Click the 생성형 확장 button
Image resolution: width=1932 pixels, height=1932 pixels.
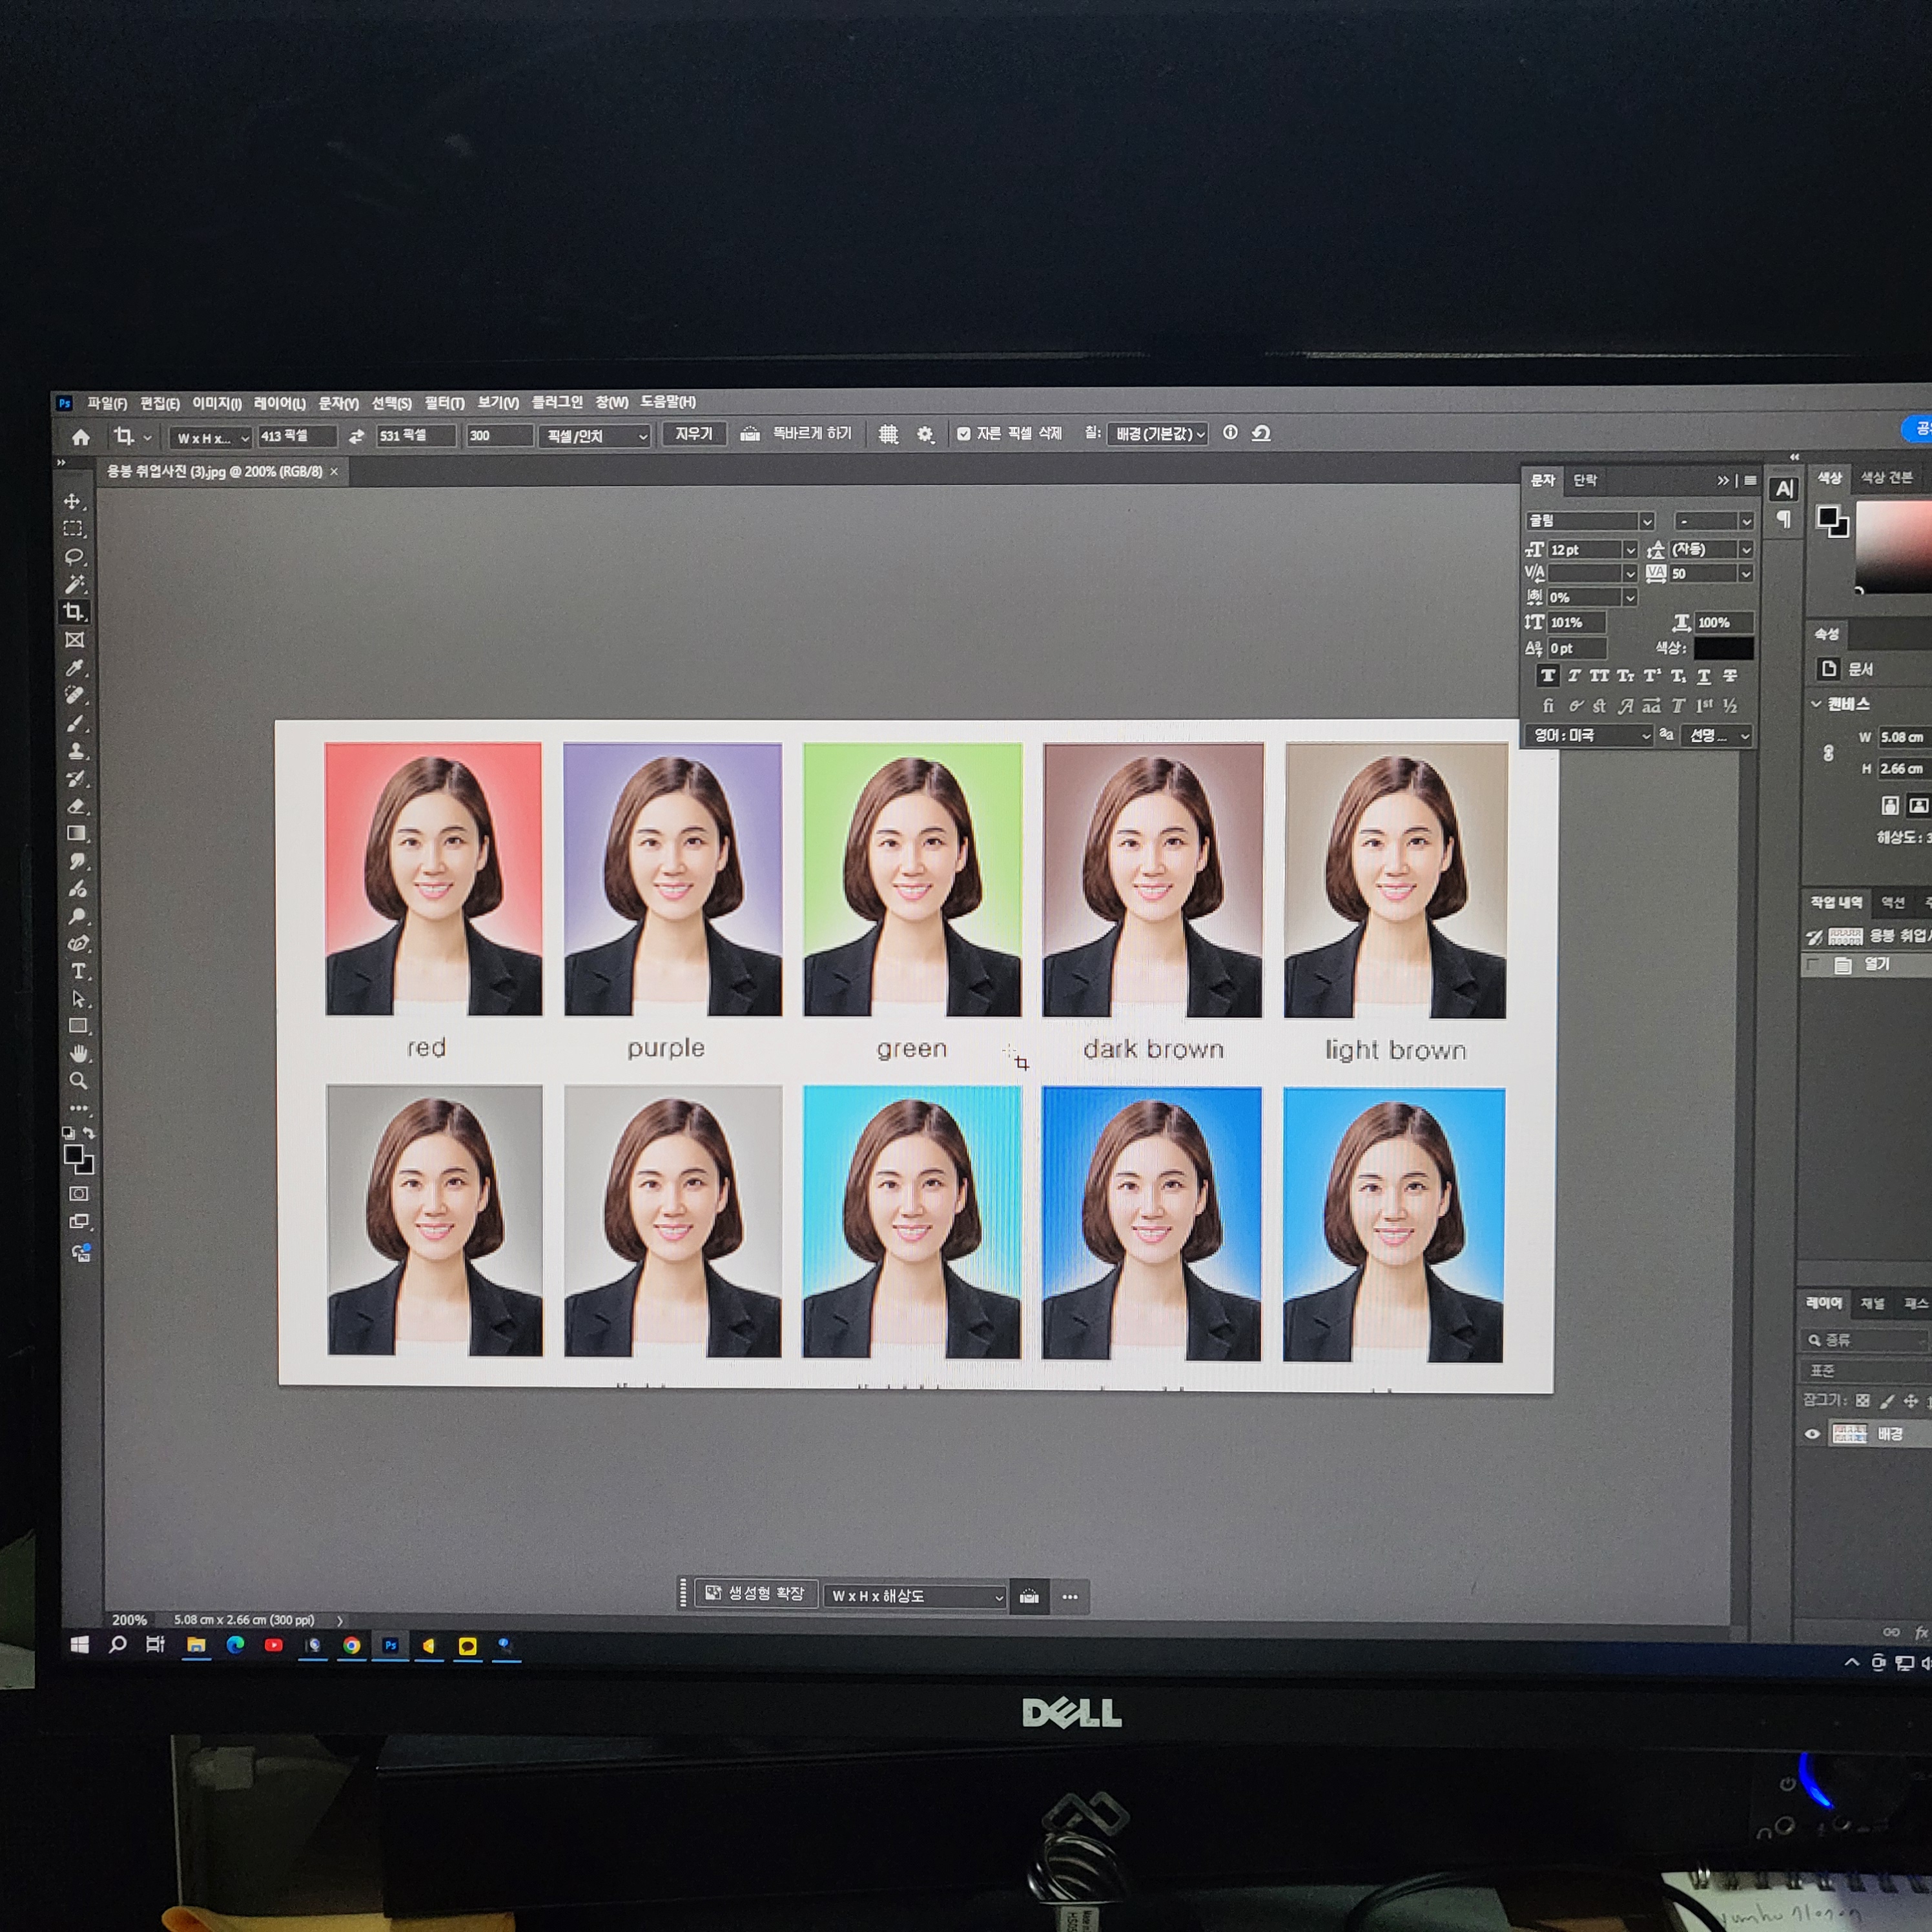click(x=756, y=1593)
